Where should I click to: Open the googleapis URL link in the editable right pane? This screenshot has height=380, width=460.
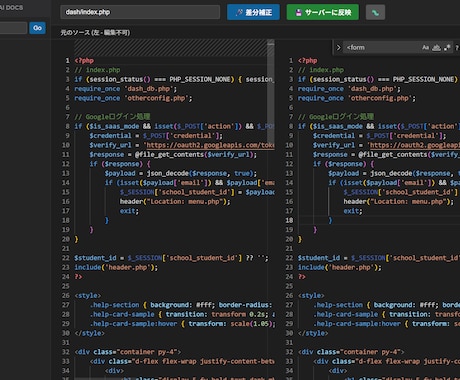click(414, 145)
